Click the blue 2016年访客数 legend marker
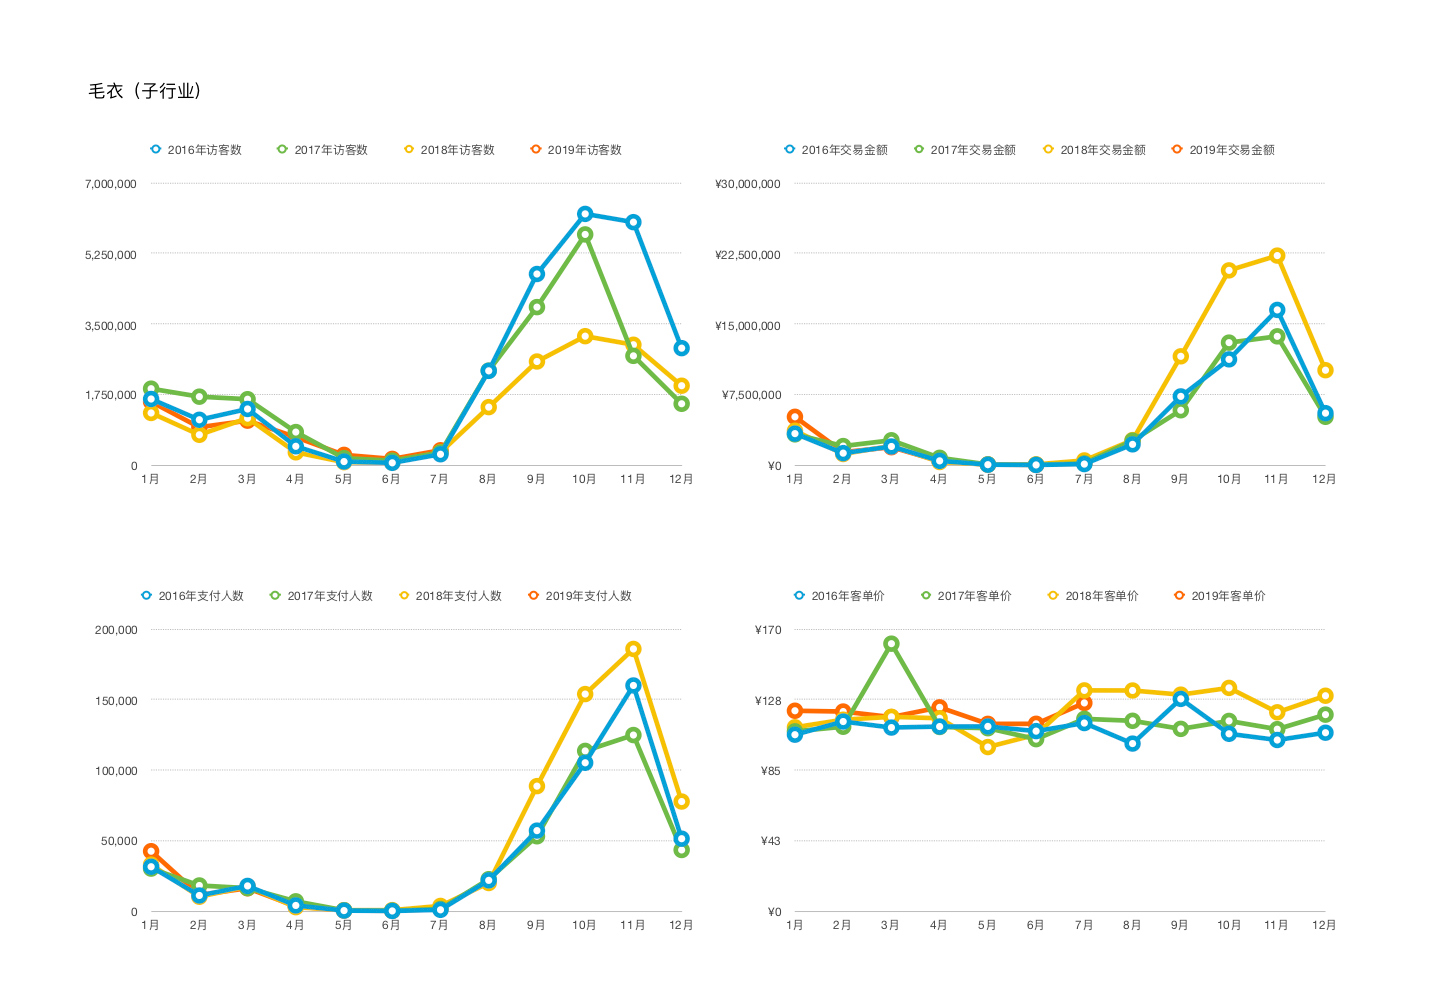The image size is (1441, 990). (x=155, y=149)
